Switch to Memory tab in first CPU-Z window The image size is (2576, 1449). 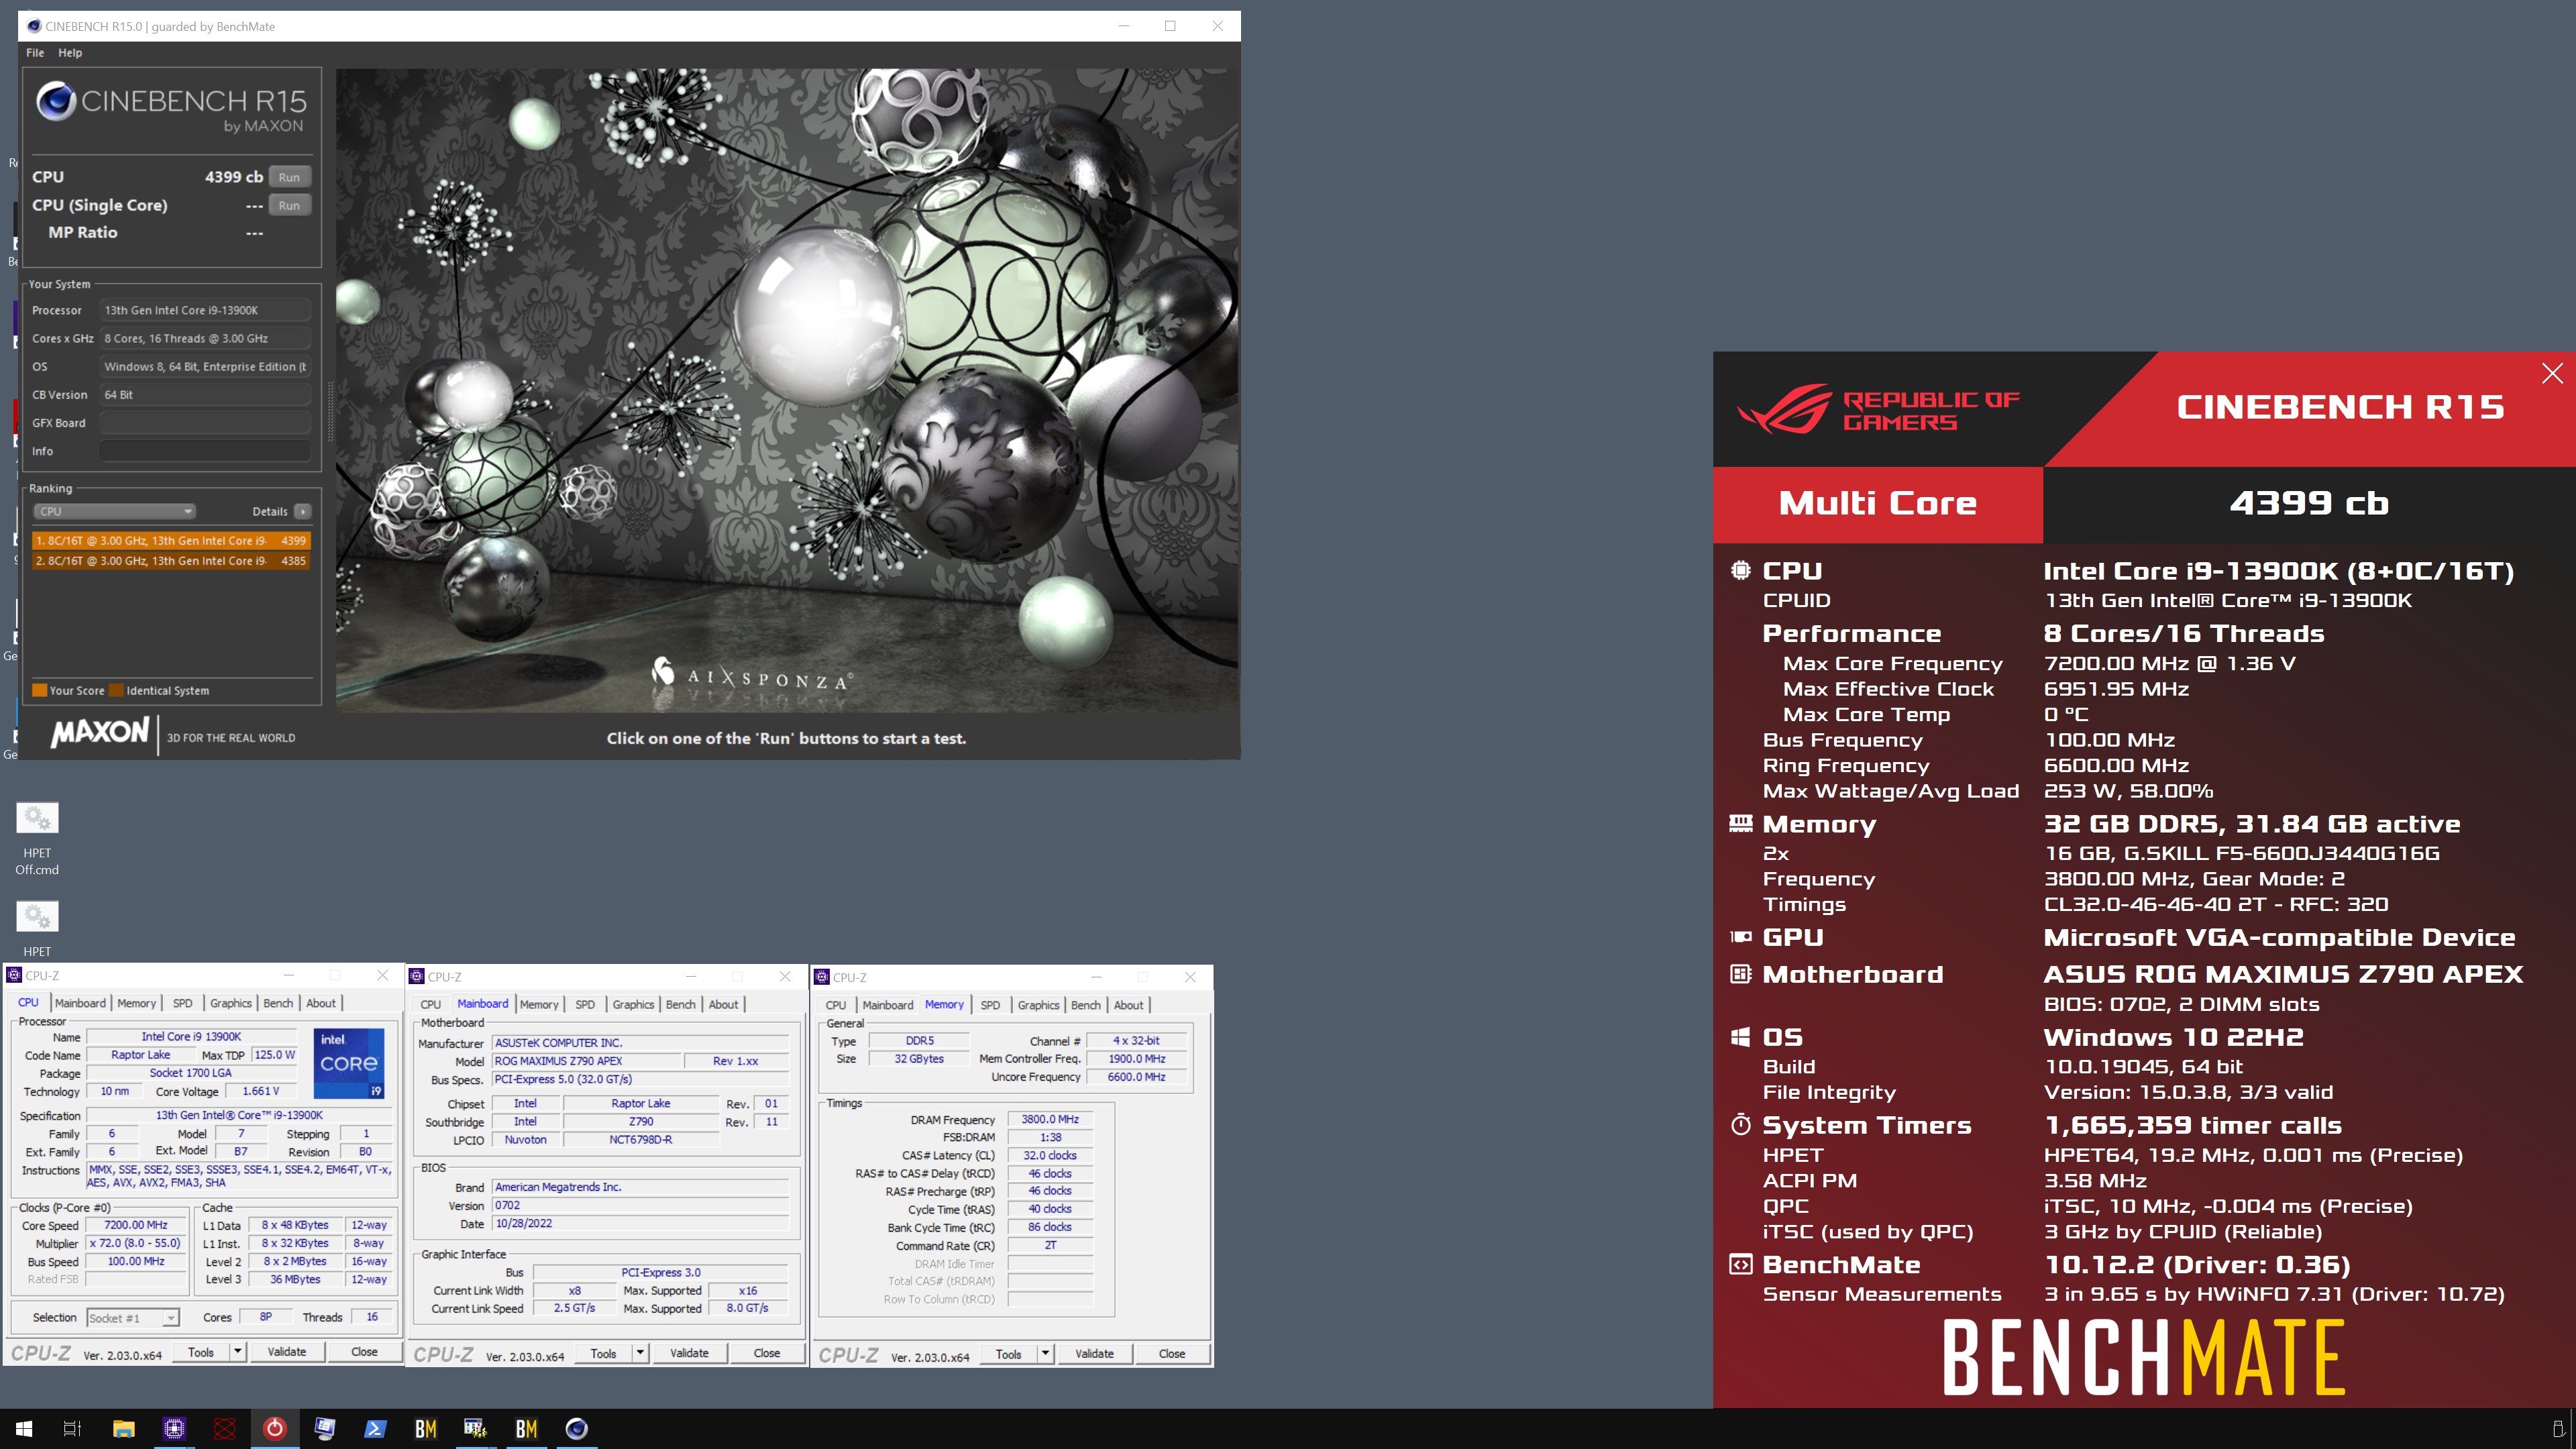coord(137,1003)
